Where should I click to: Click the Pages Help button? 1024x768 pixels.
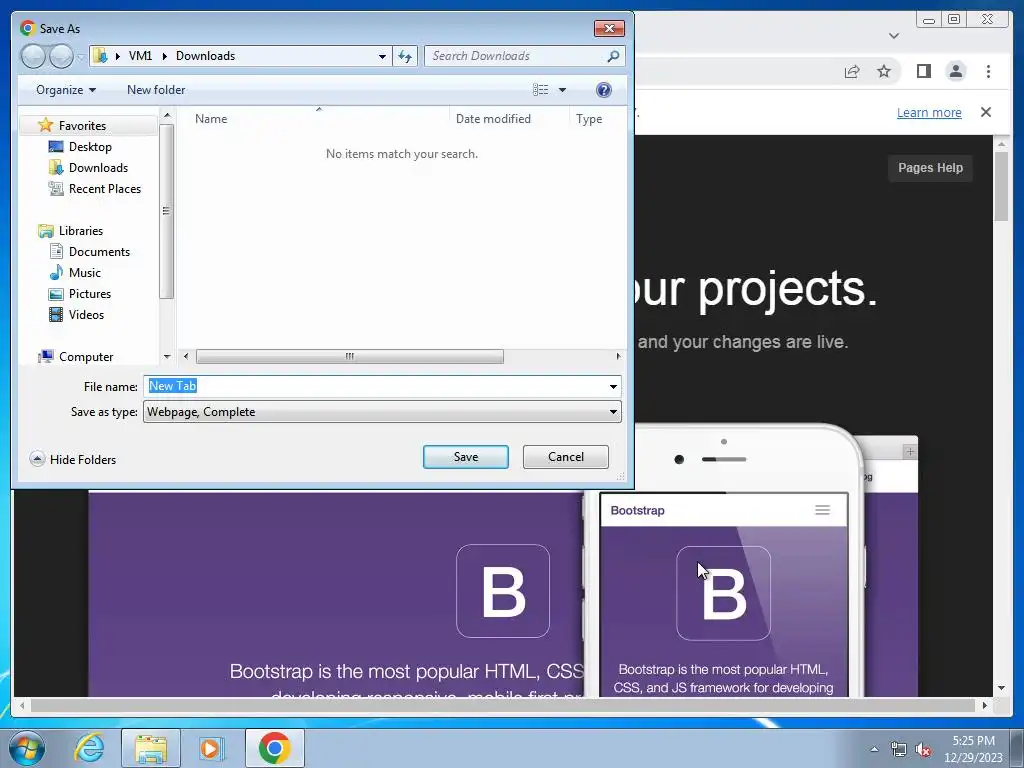coord(930,168)
